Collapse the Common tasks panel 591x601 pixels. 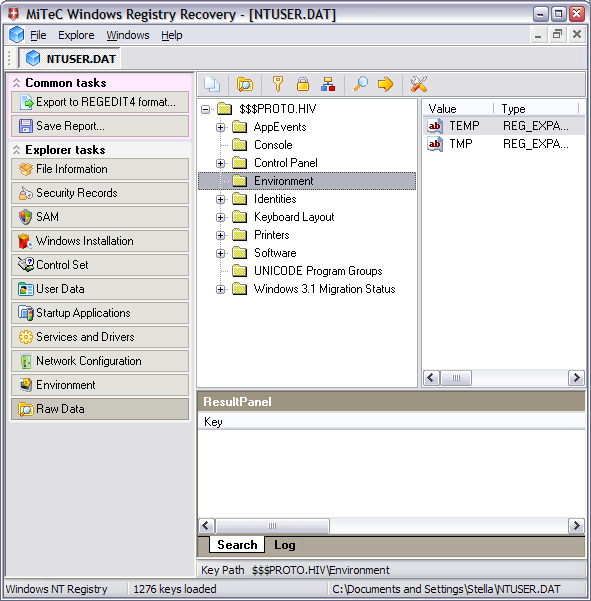point(16,83)
